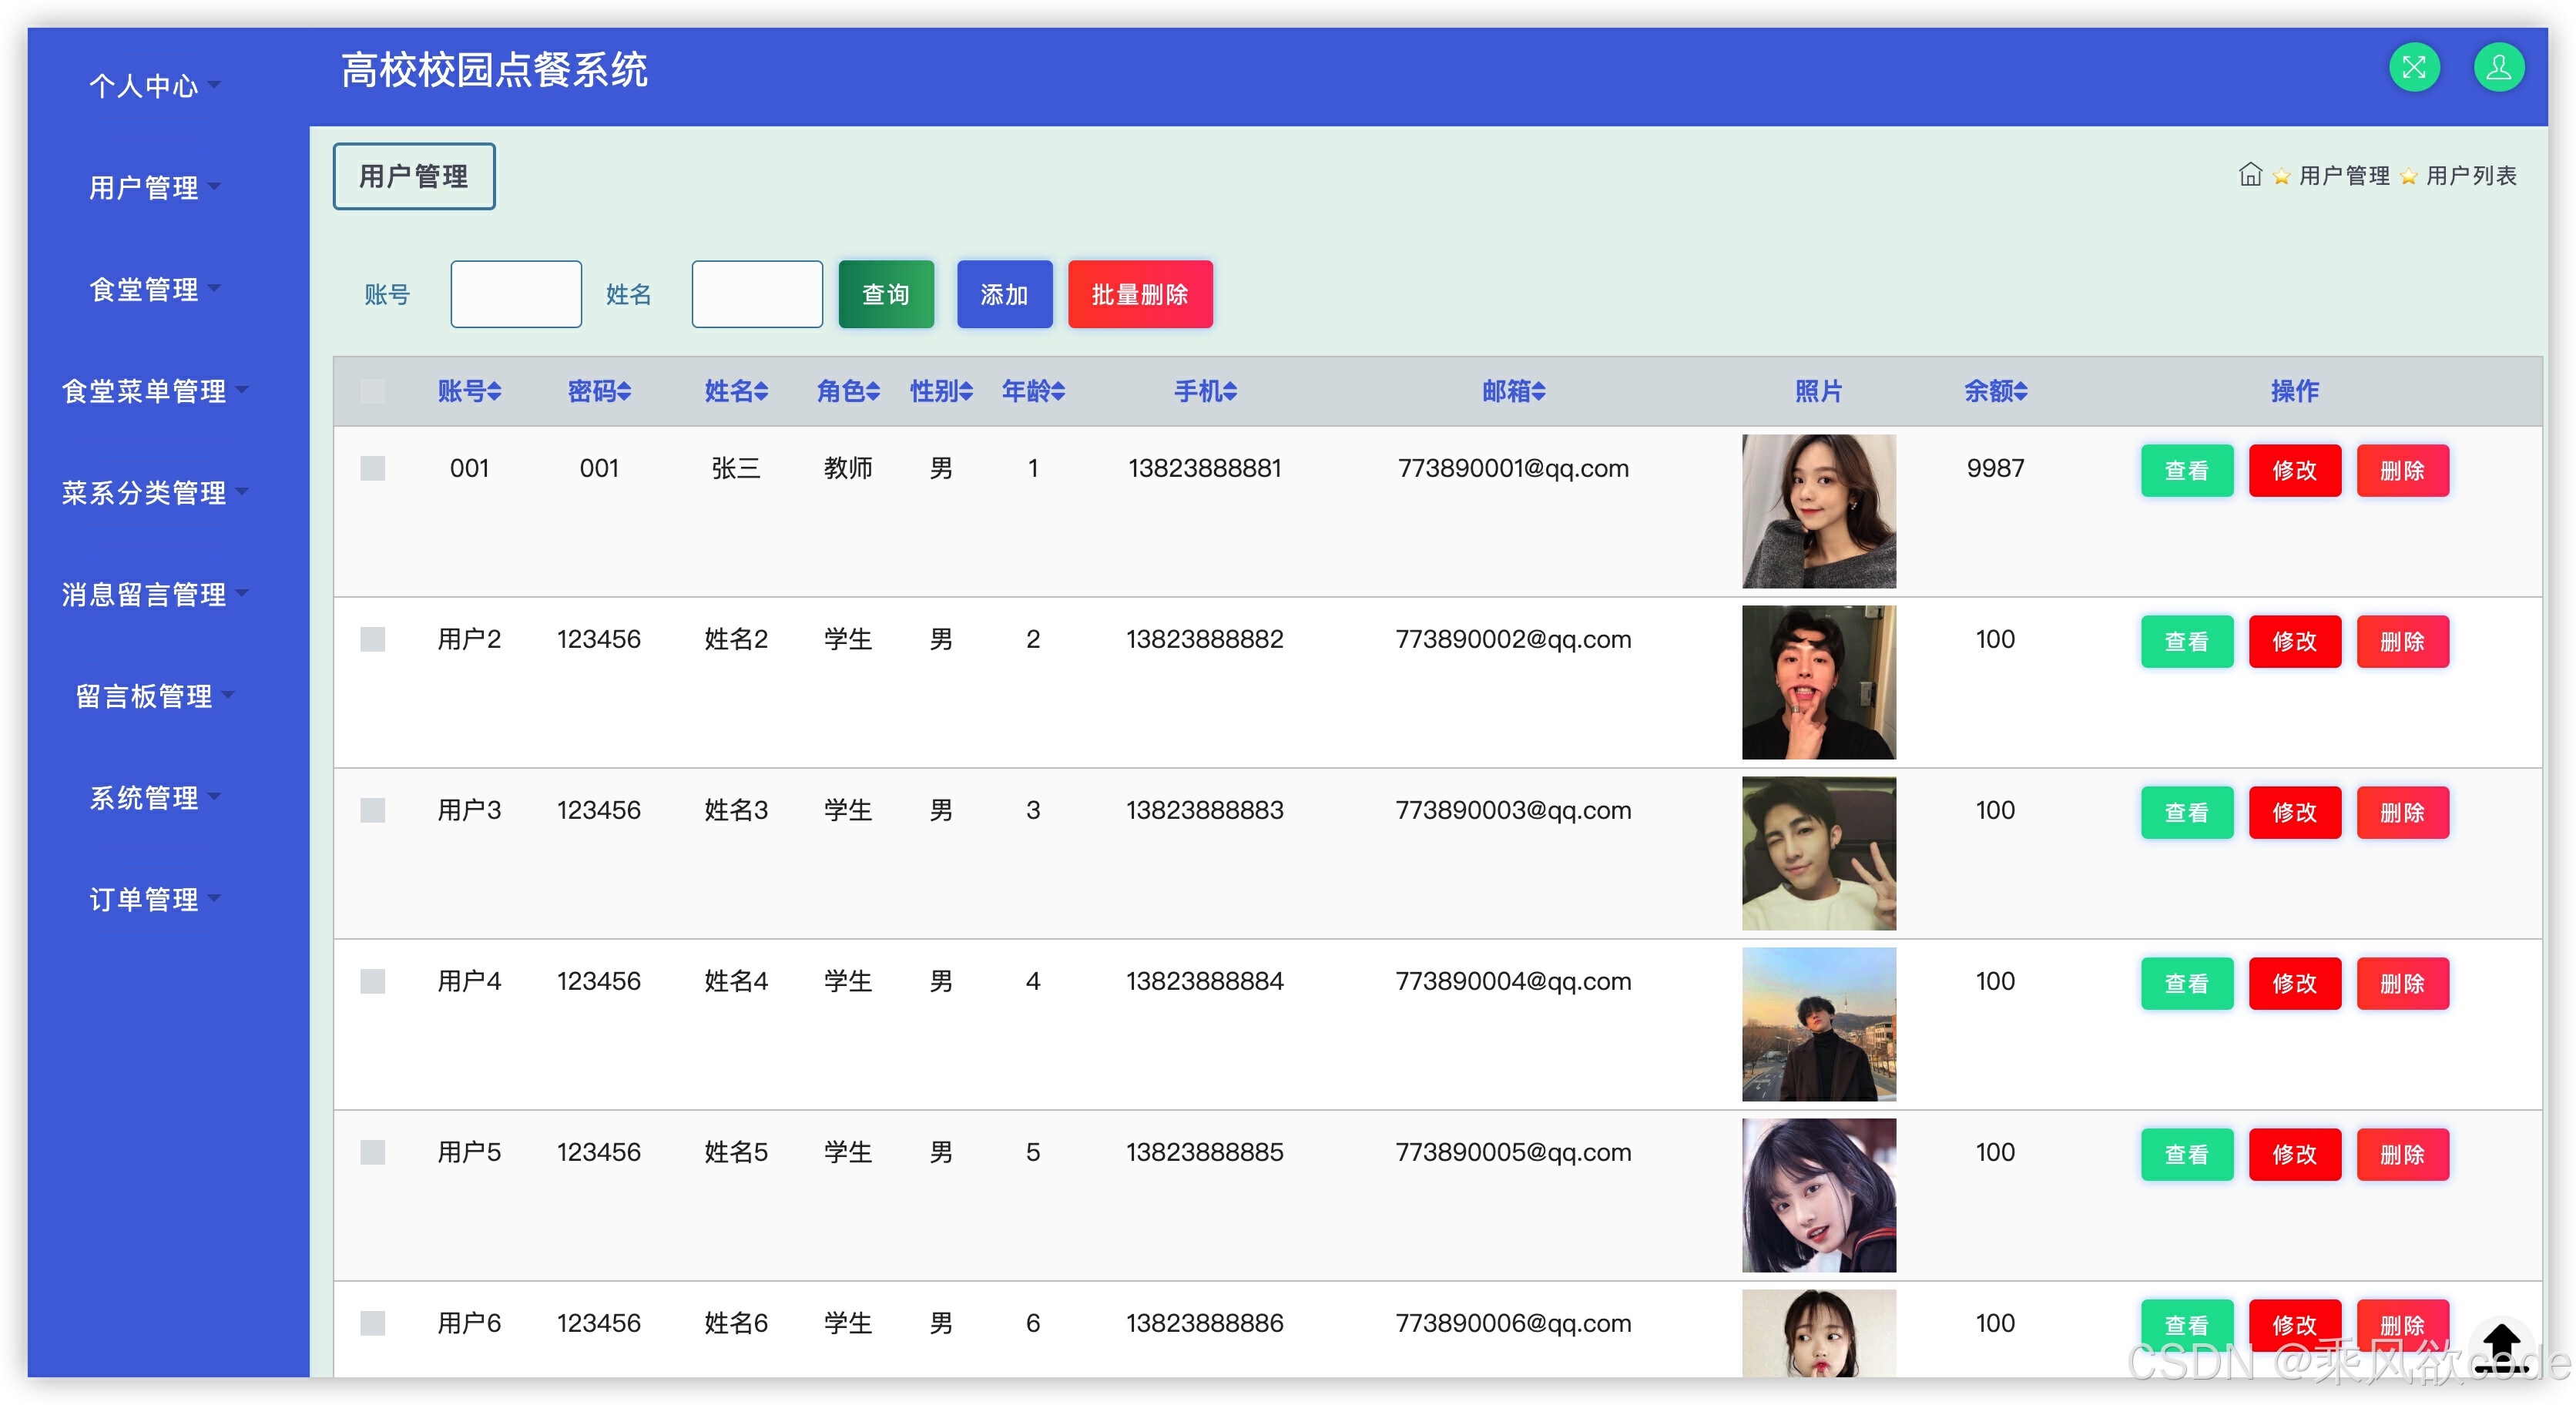2576x1405 pixels.
Task: Click the red 批量删除 button
Action: tap(1139, 294)
